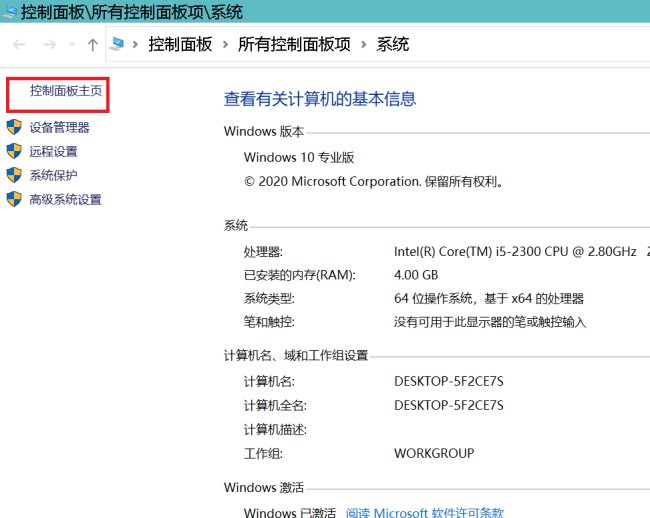Click Windows 版本 section header
The image size is (650, 518).
click(264, 131)
